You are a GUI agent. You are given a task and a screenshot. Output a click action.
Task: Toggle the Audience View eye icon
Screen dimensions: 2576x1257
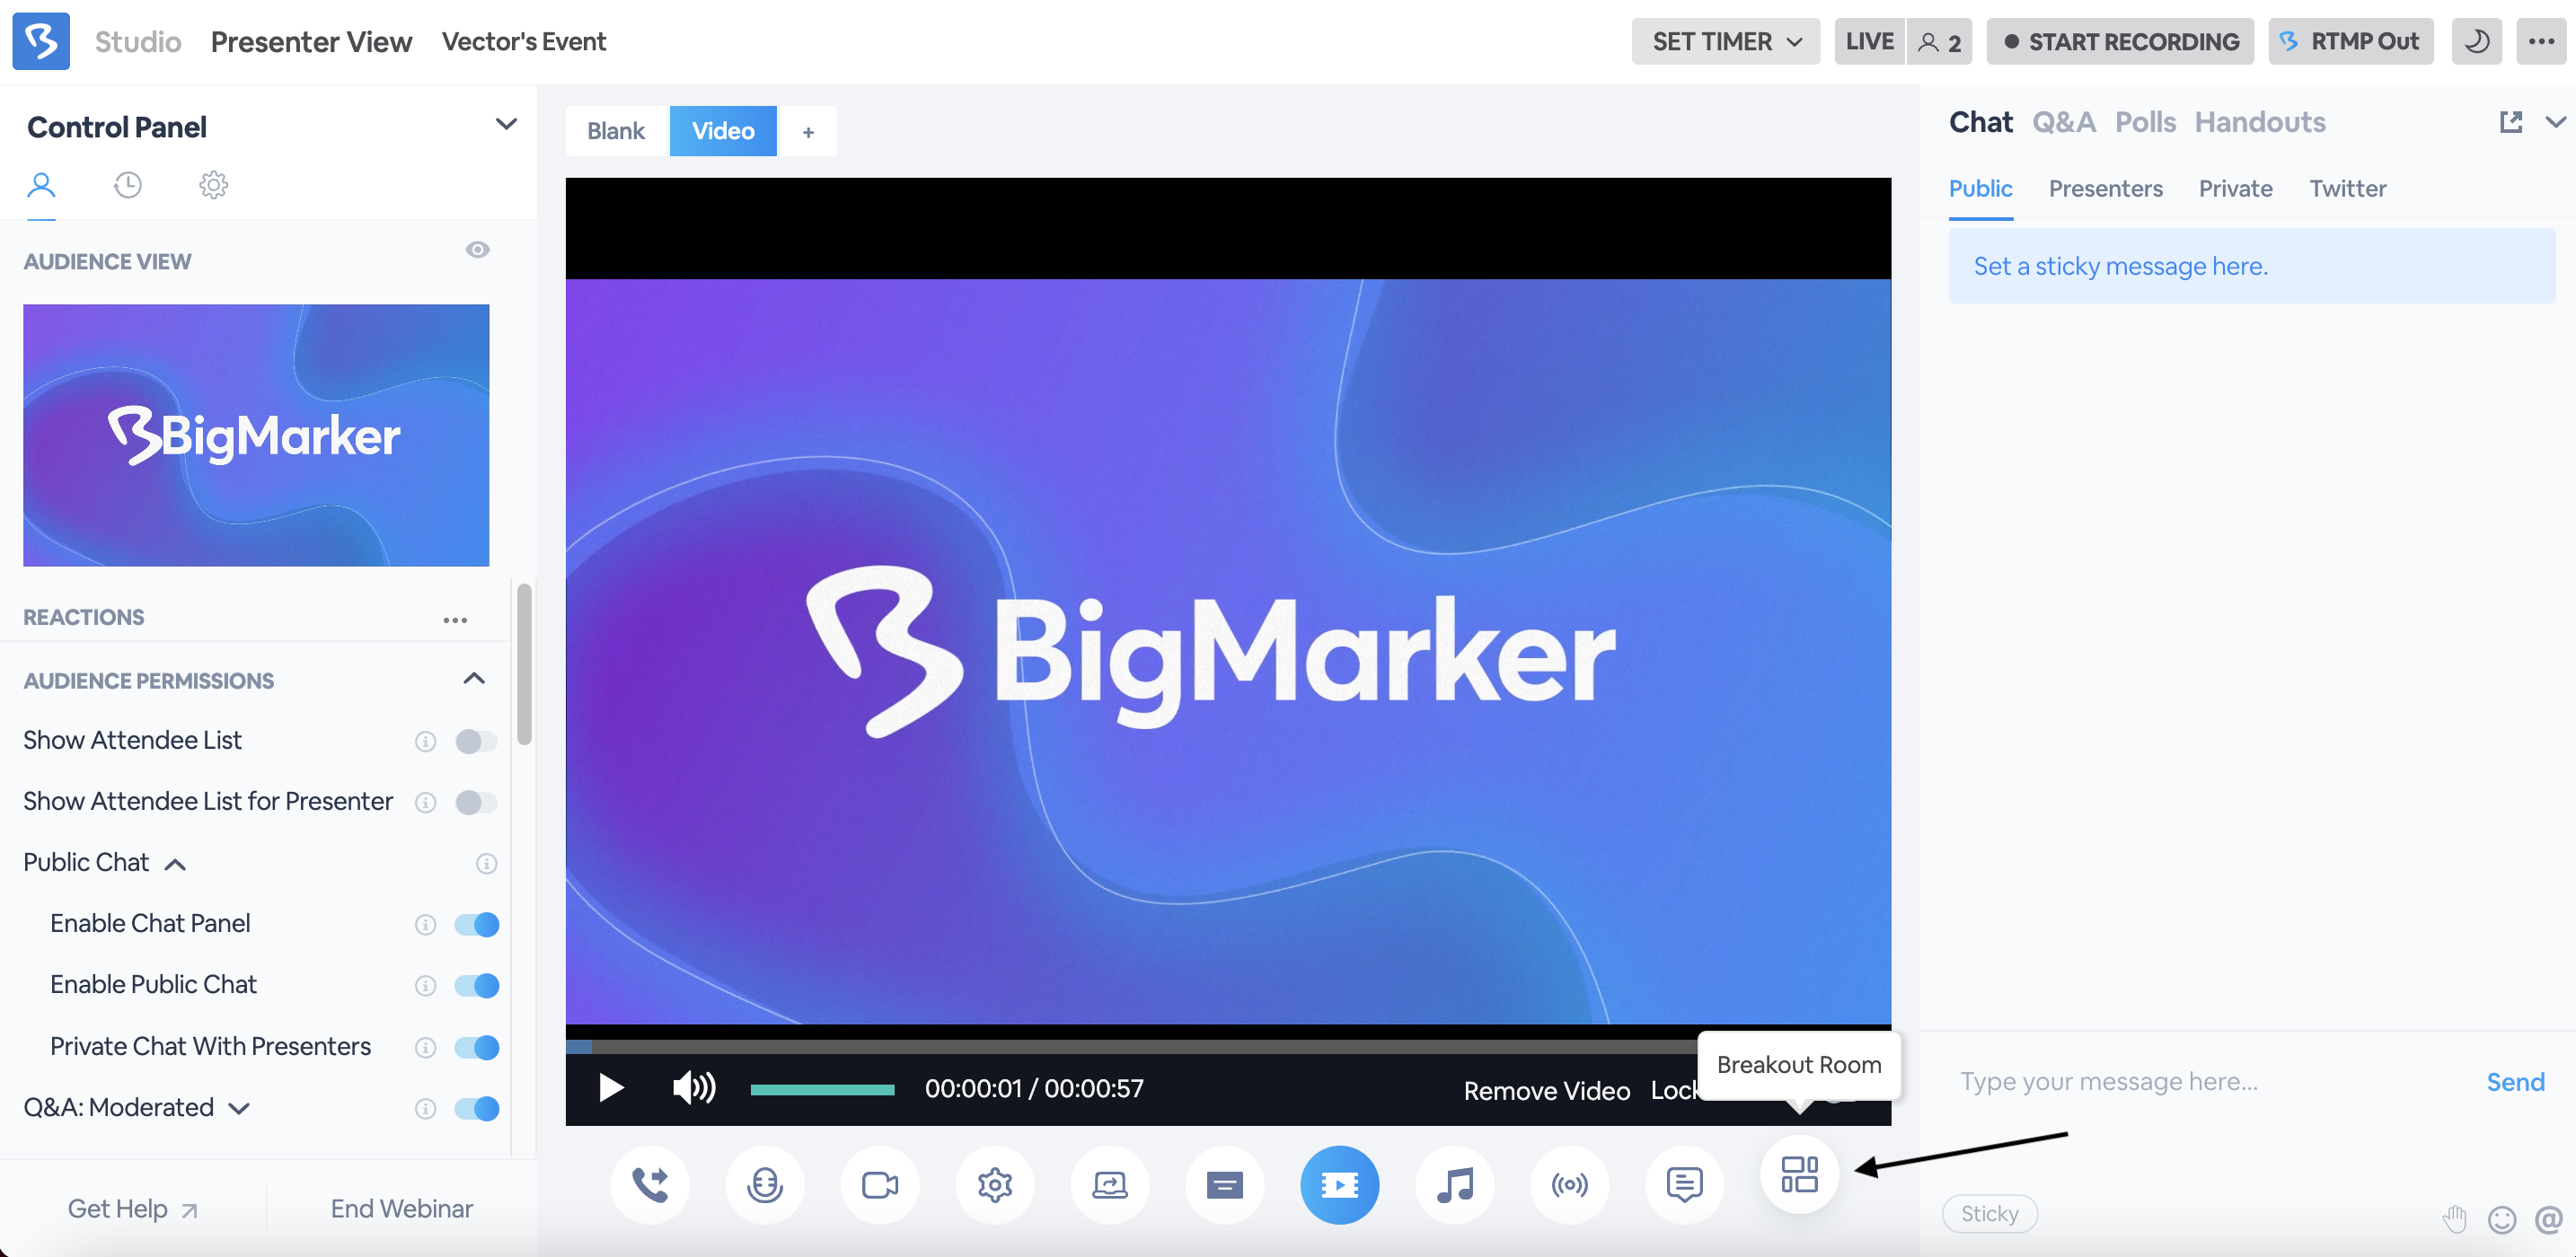click(x=477, y=250)
